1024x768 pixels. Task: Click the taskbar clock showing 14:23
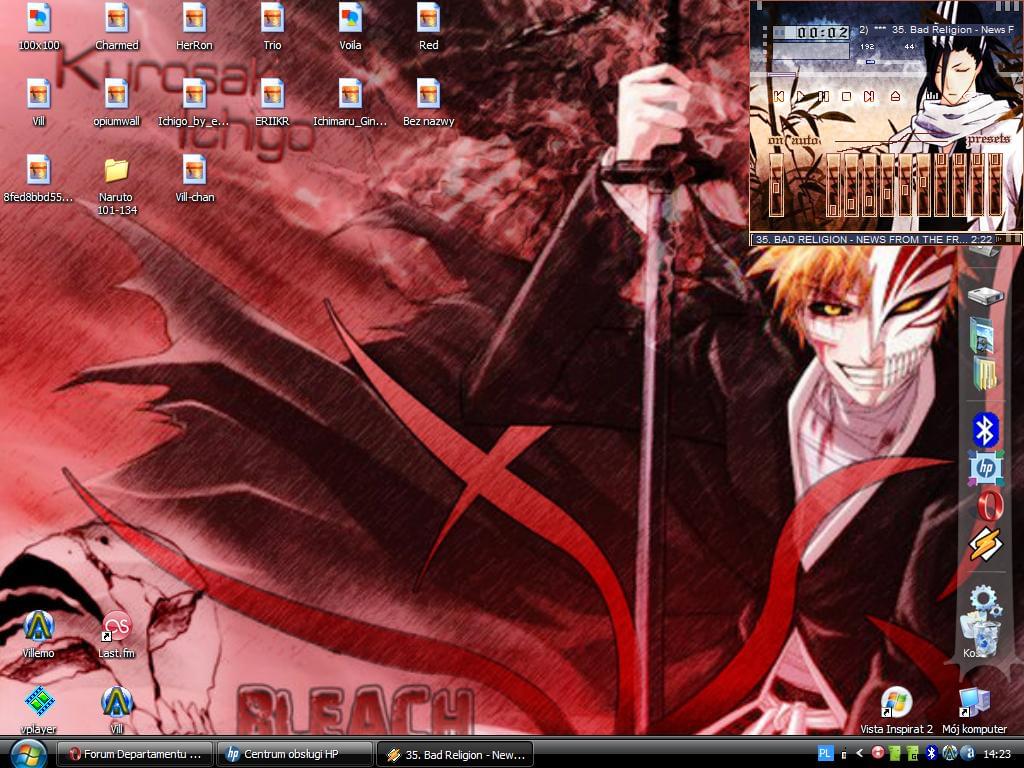(x=997, y=754)
